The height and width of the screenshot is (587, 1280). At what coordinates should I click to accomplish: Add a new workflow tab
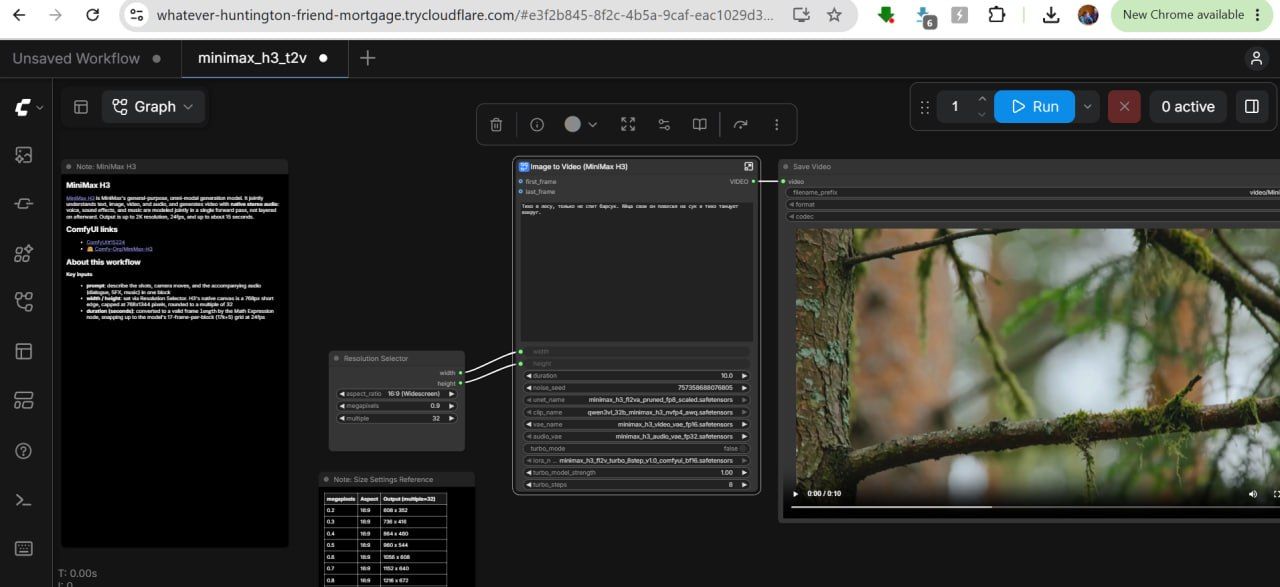coord(367,58)
